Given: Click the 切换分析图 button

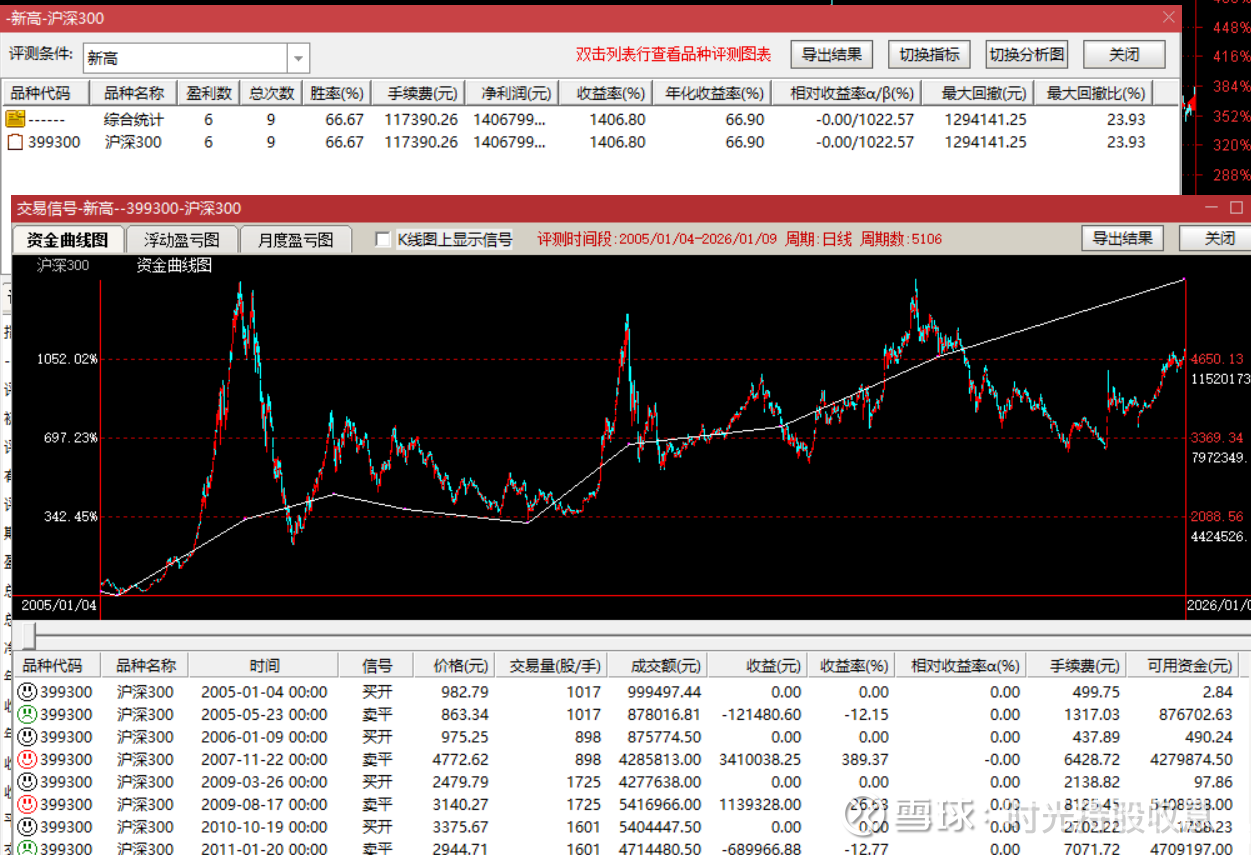Looking at the screenshot, I should 1026,54.
